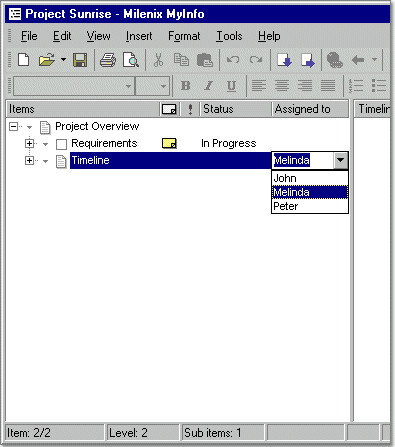
Task: Open the Format menu
Action: pos(184,36)
